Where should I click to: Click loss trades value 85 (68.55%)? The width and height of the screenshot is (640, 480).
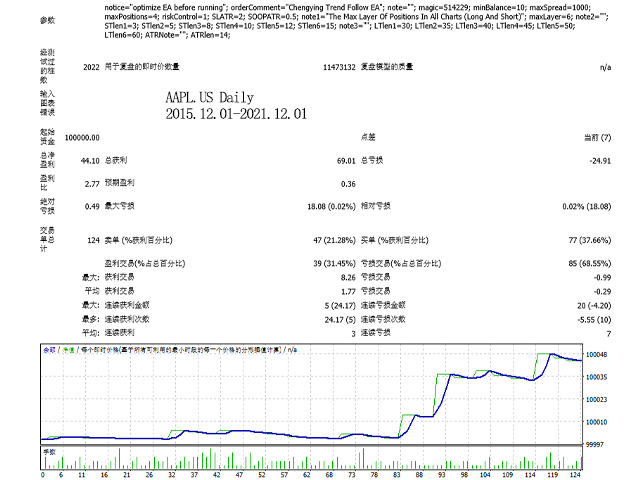pyautogui.click(x=590, y=264)
